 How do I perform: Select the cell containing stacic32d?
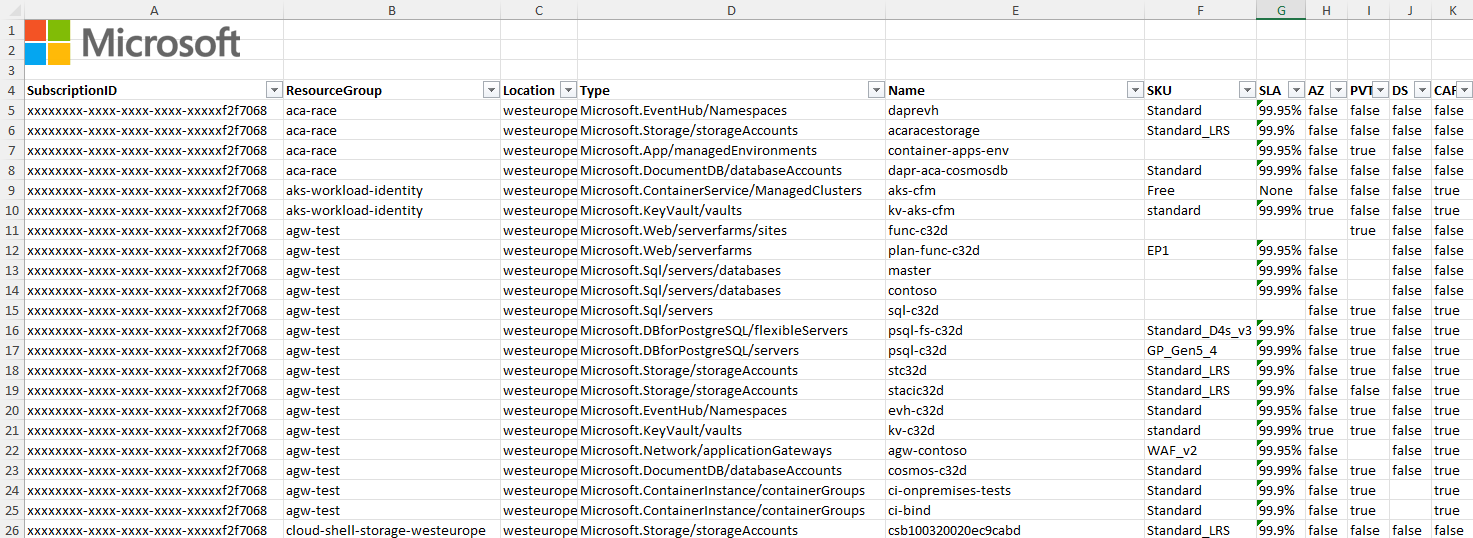(x=1015, y=390)
